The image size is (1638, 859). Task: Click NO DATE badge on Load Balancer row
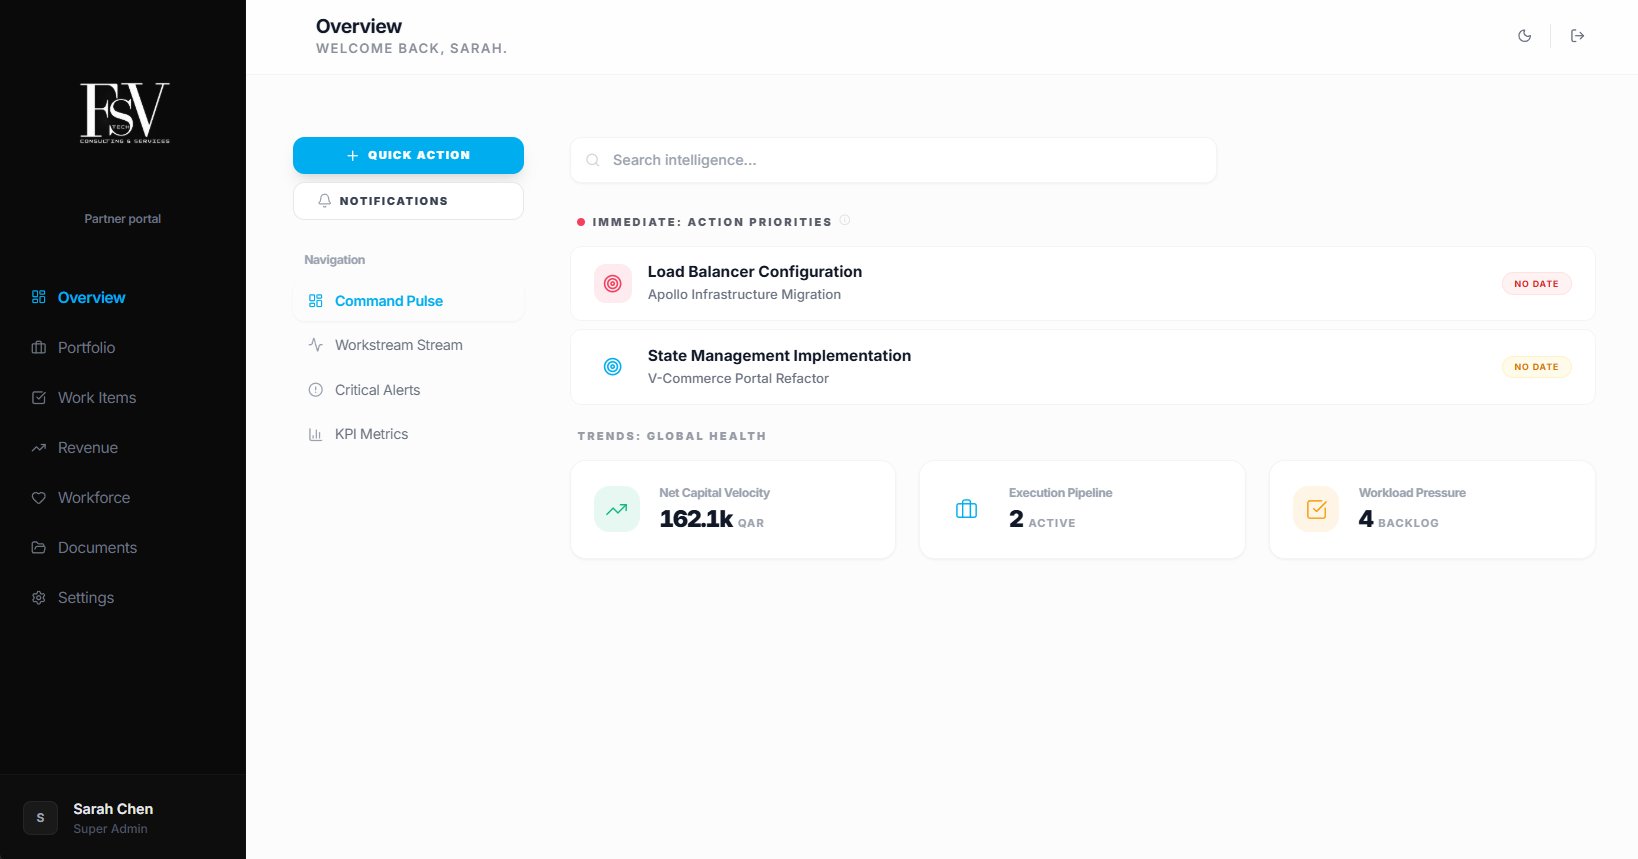(1536, 284)
